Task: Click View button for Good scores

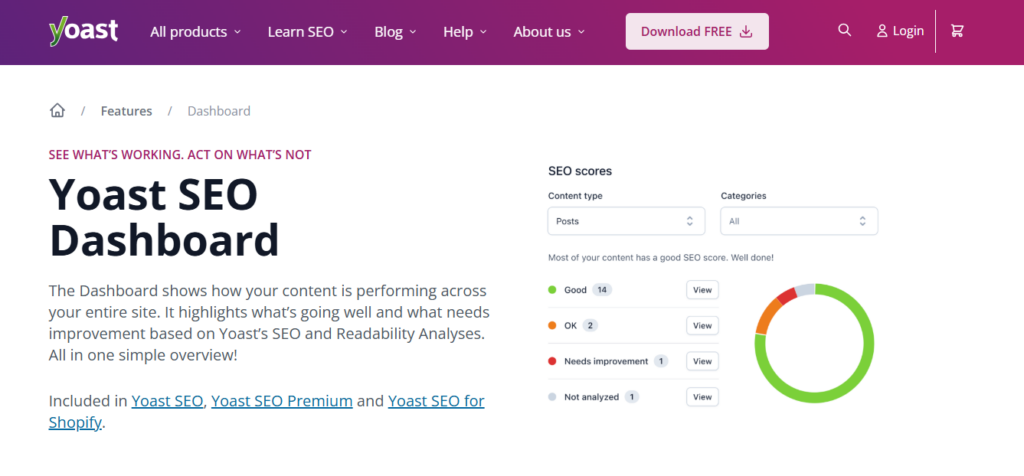Action: tap(702, 290)
